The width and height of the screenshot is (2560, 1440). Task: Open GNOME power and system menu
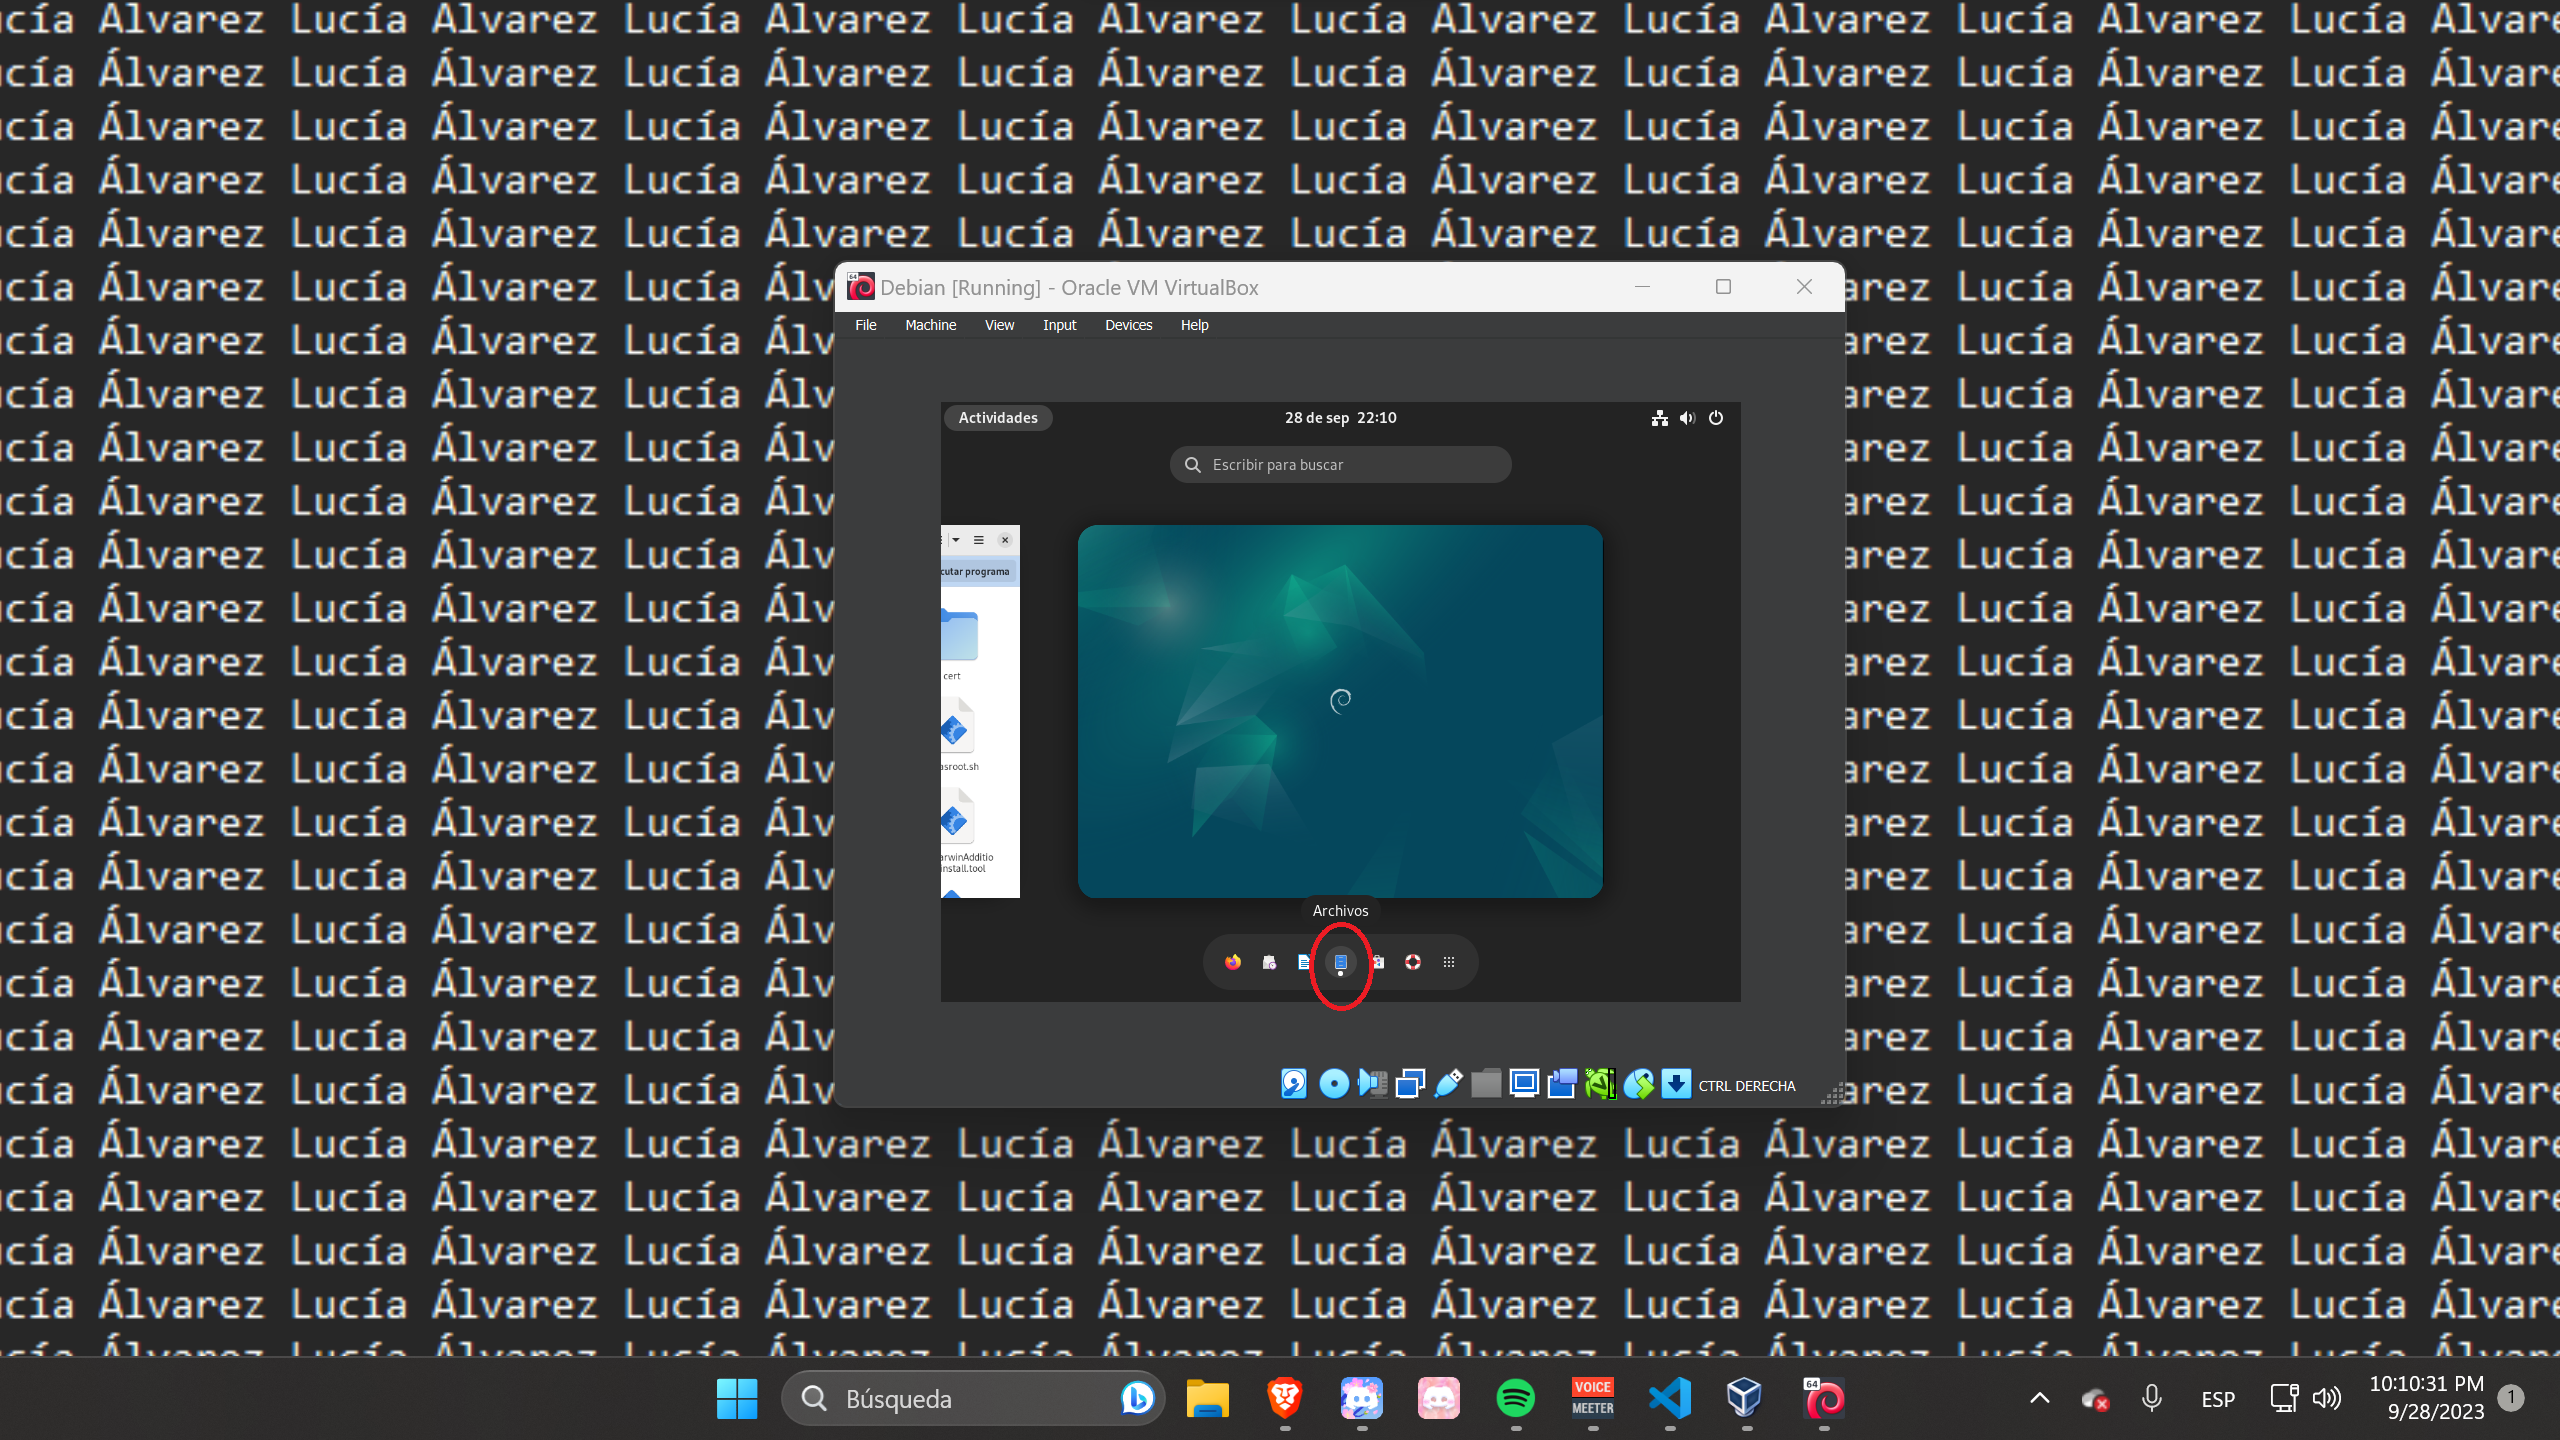click(1716, 418)
